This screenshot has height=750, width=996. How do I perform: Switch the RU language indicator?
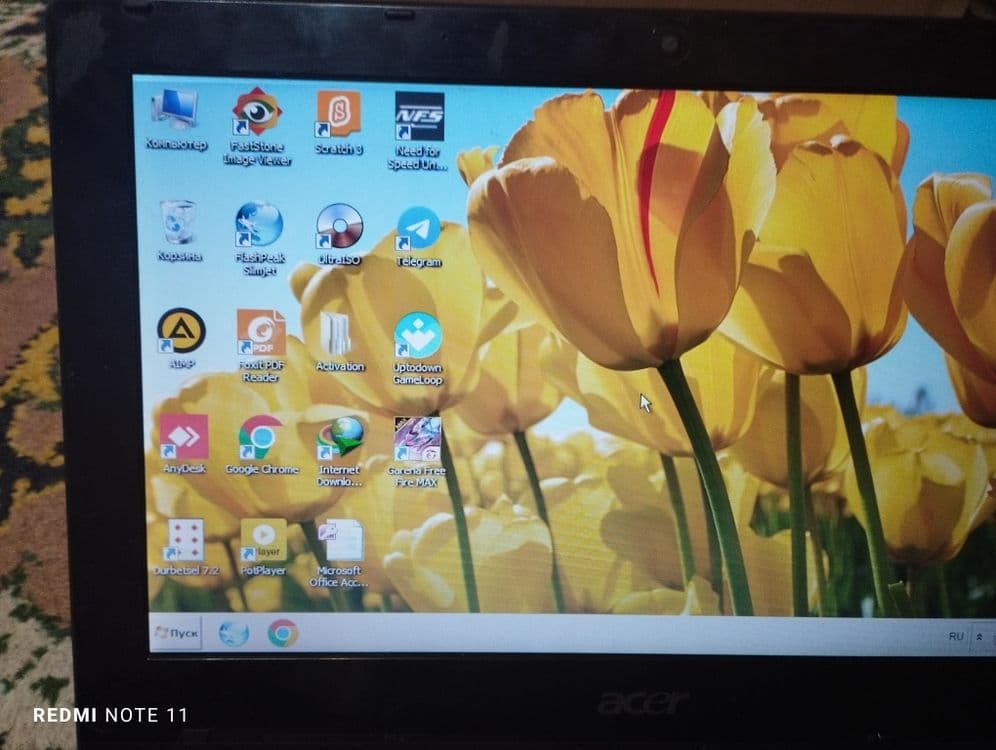pos(956,636)
